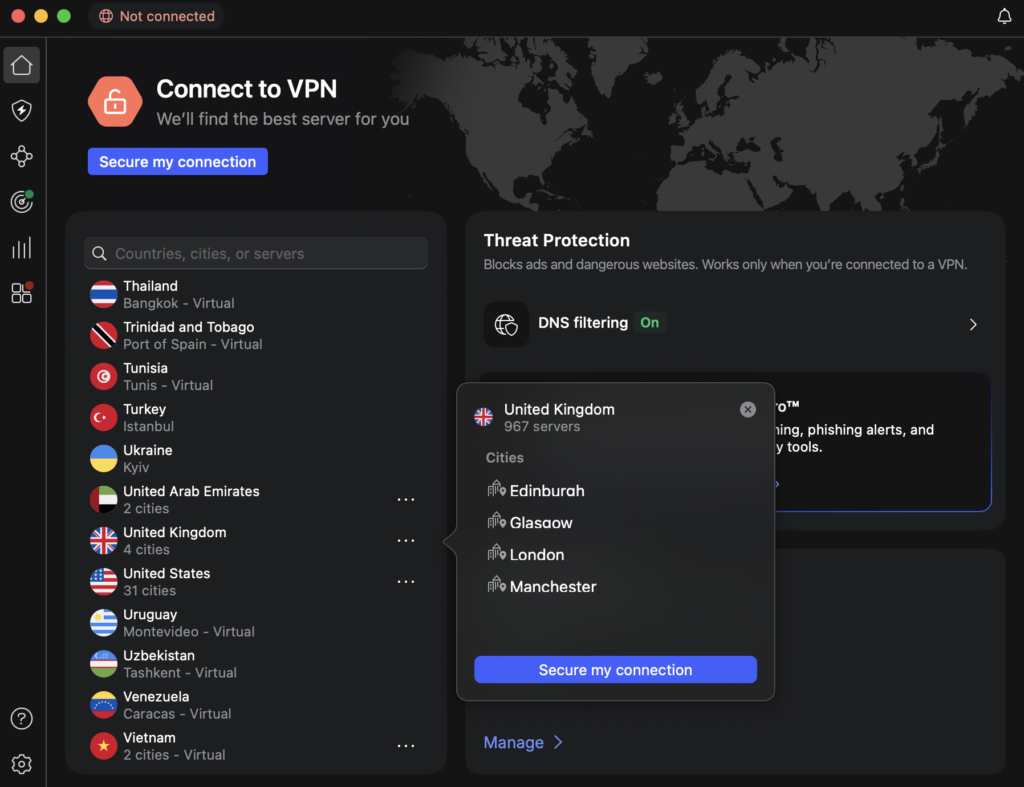The width and height of the screenshot is (1024, 787).
Task: Select United Kingdom 4 cities row
Action: 256,541
